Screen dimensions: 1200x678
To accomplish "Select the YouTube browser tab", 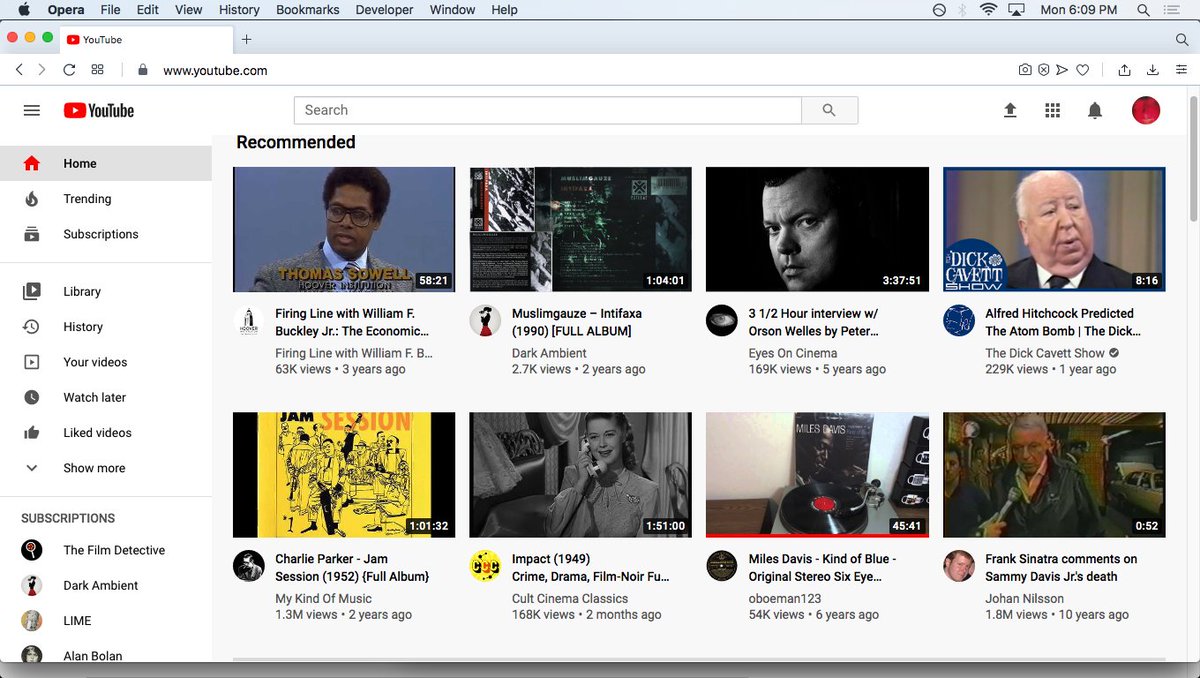I will pos(145,39).
